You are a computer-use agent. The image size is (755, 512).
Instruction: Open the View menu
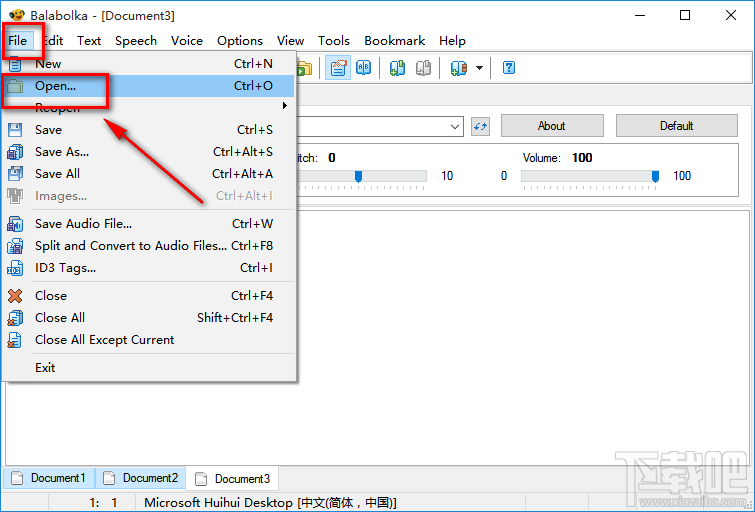click(x=290, y=41)
